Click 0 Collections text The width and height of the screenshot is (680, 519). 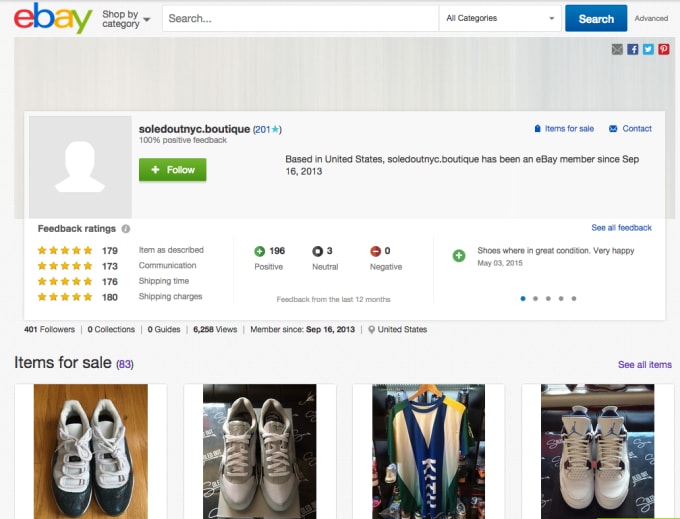111,330
